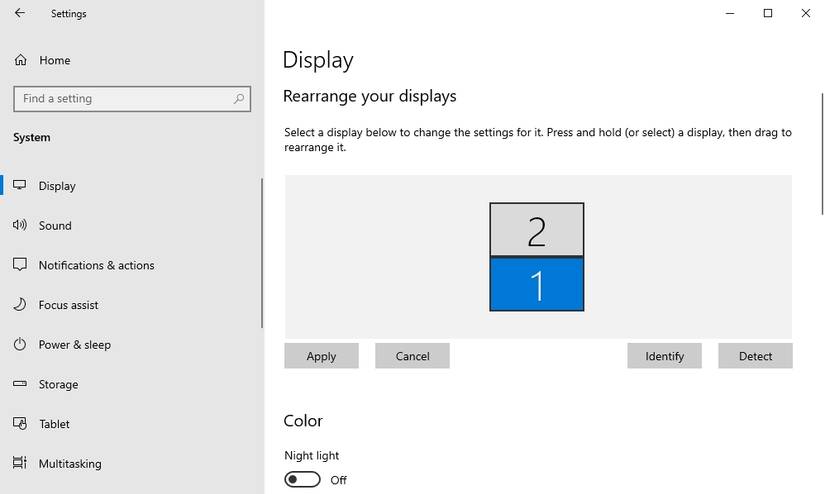
Task: Click the Tablet icon in sidebar
Action: [x=20, y=424]
